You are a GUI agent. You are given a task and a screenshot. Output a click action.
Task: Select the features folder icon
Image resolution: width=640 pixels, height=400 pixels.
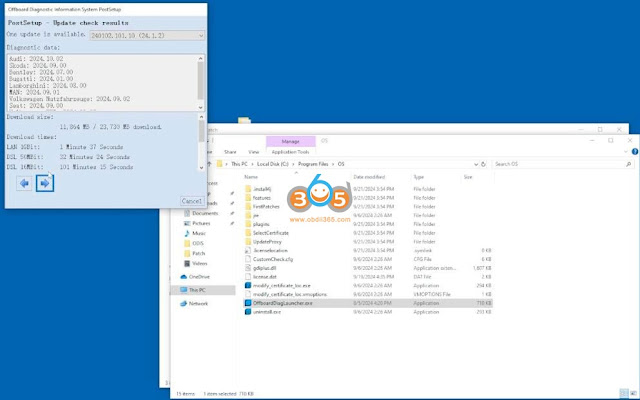(248, 198)
